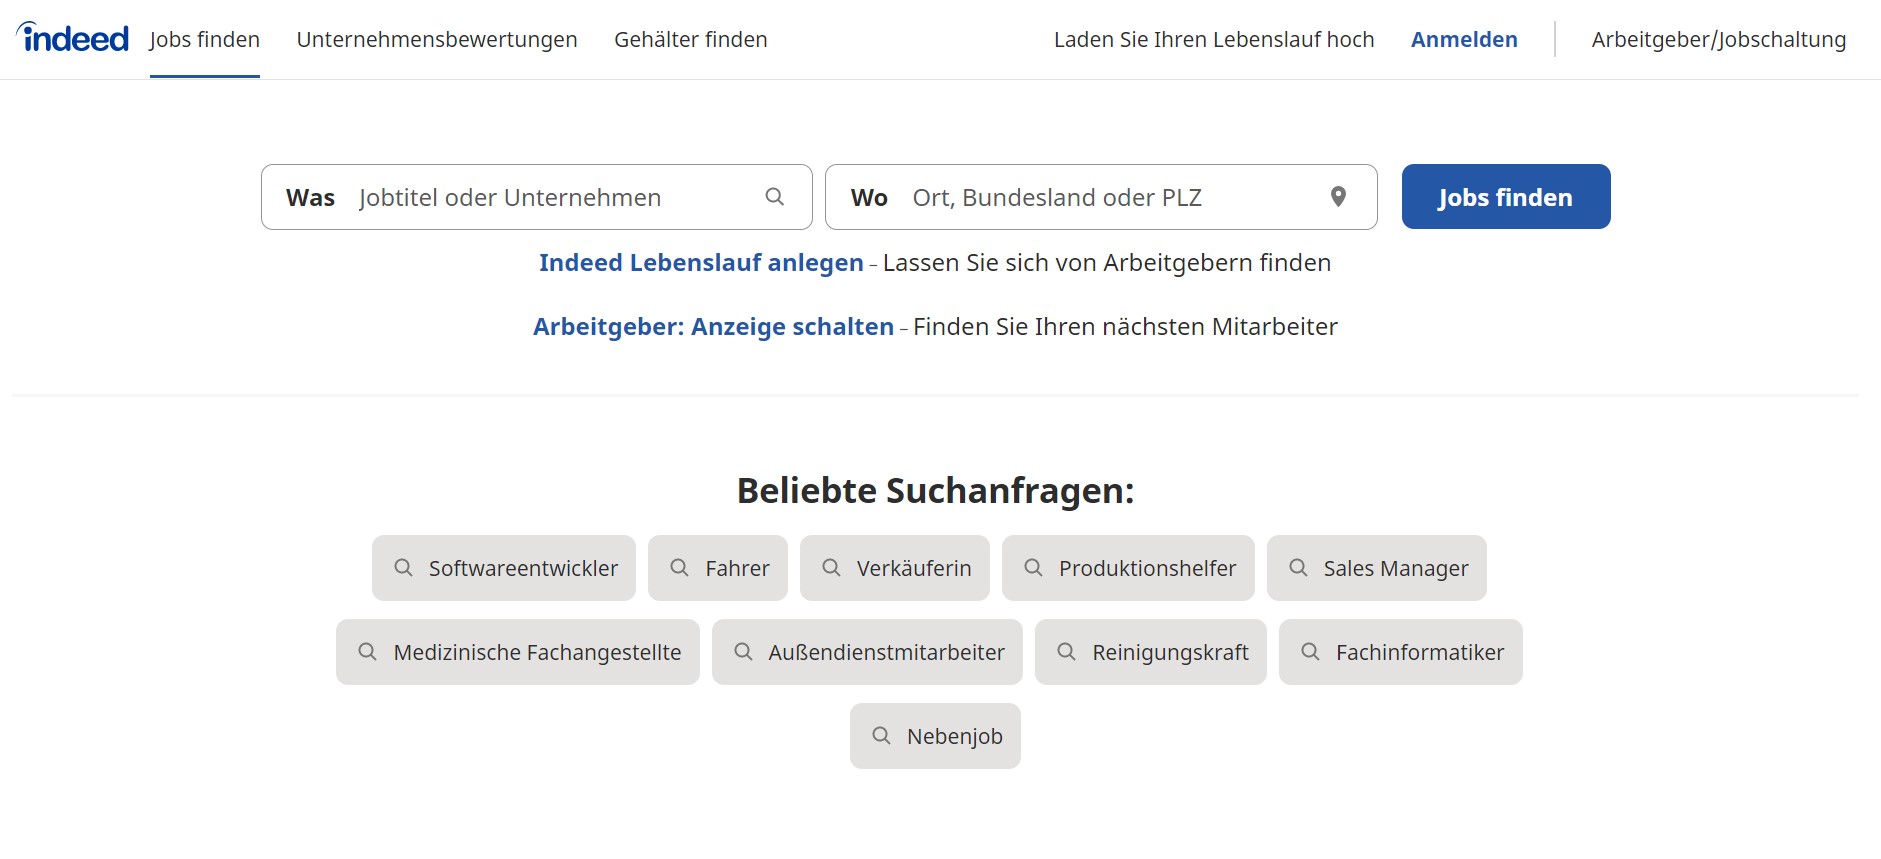Select the Sales Manager search text

pos(1396,569)
